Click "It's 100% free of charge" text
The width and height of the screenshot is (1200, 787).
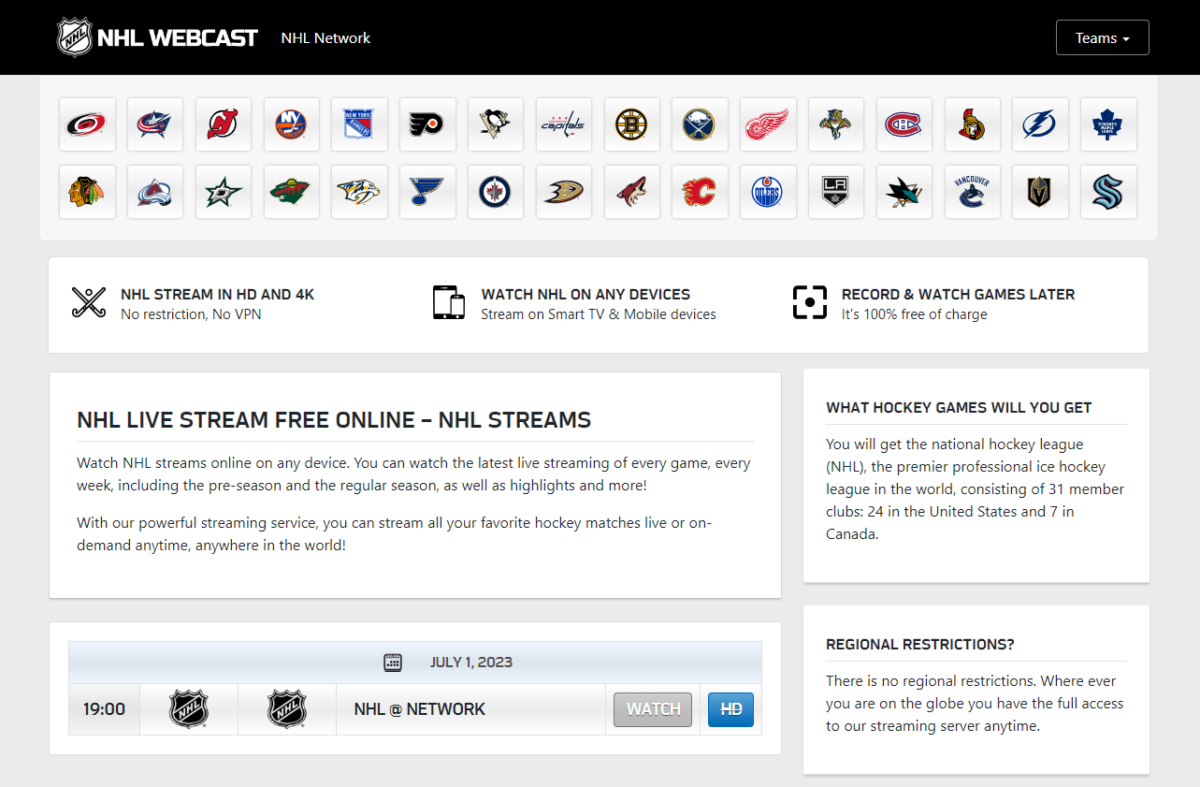pos(914,314)
